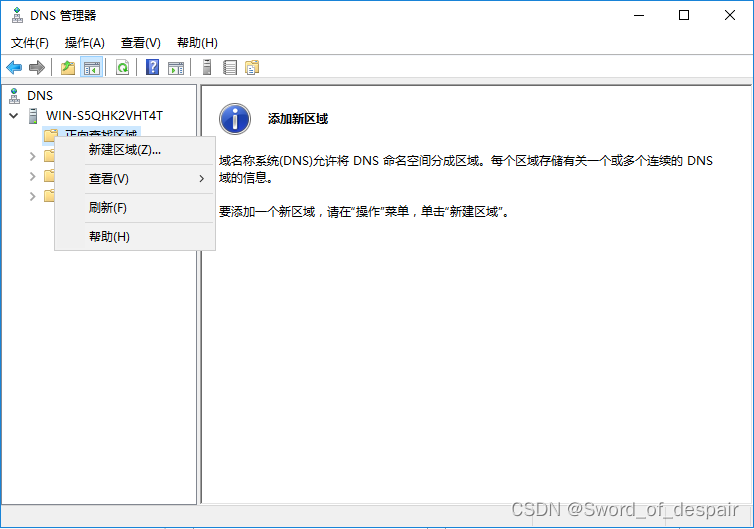Open the 帮助(H) menu in menu bar

coord(197,43)
